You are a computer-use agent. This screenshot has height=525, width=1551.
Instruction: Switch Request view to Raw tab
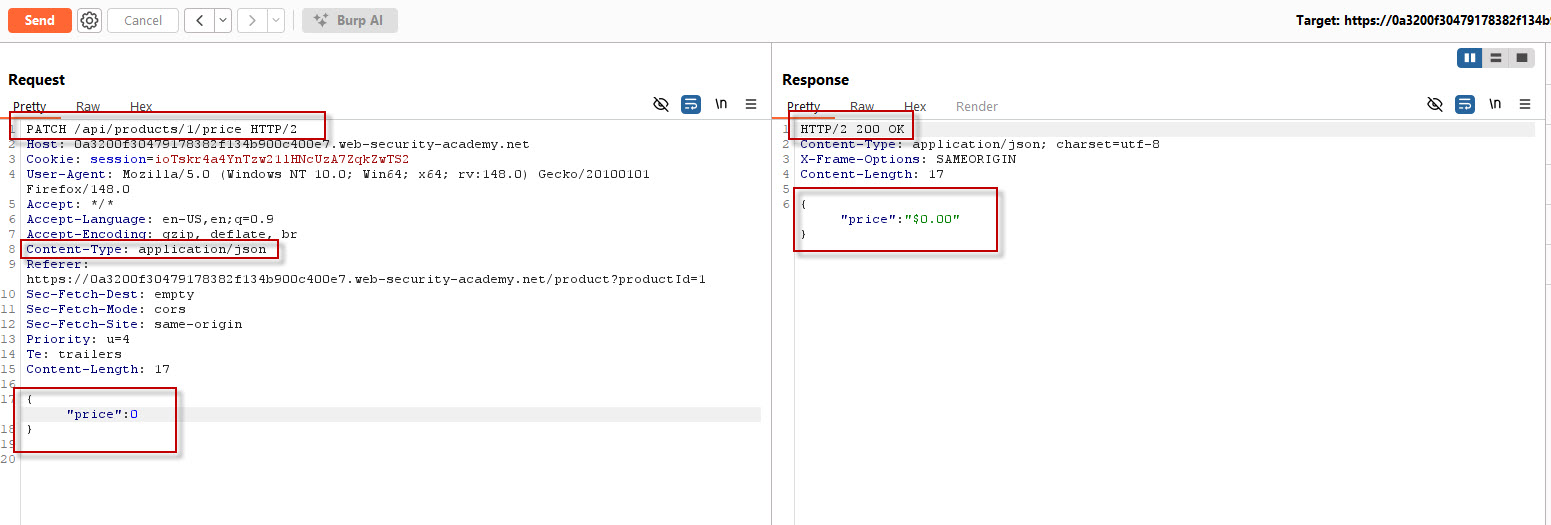click(x=88, y=107)
